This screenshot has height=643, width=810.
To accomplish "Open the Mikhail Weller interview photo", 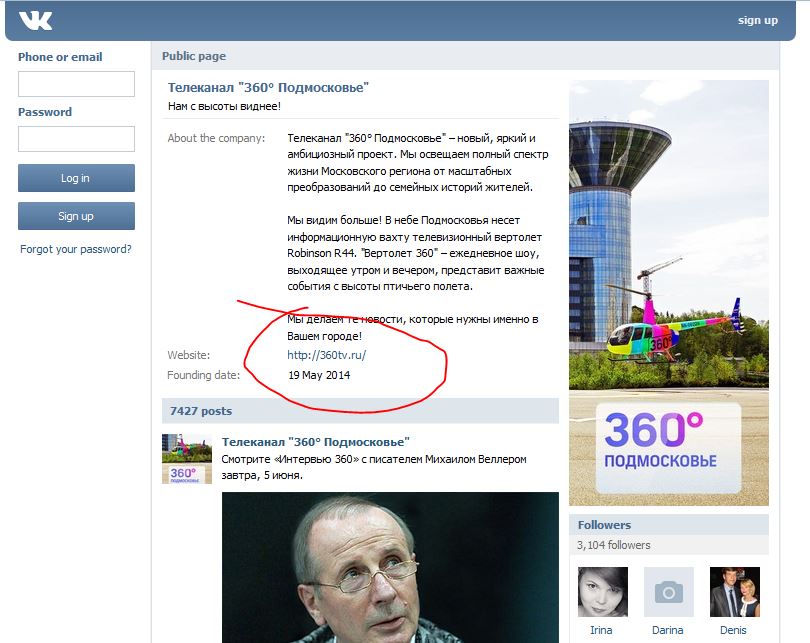I will [x=390, y=566].
